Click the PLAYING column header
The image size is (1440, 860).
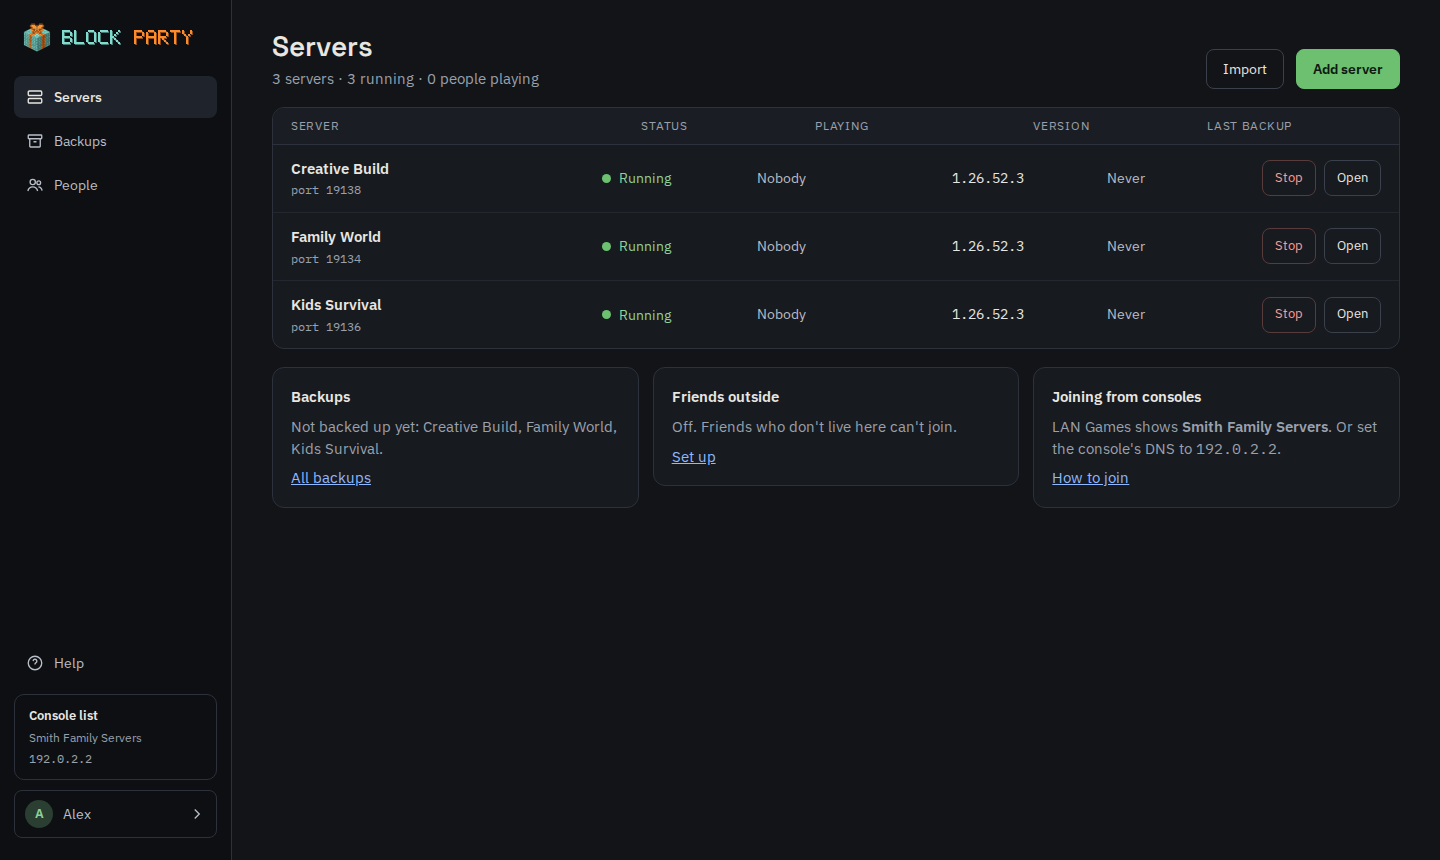842,126
